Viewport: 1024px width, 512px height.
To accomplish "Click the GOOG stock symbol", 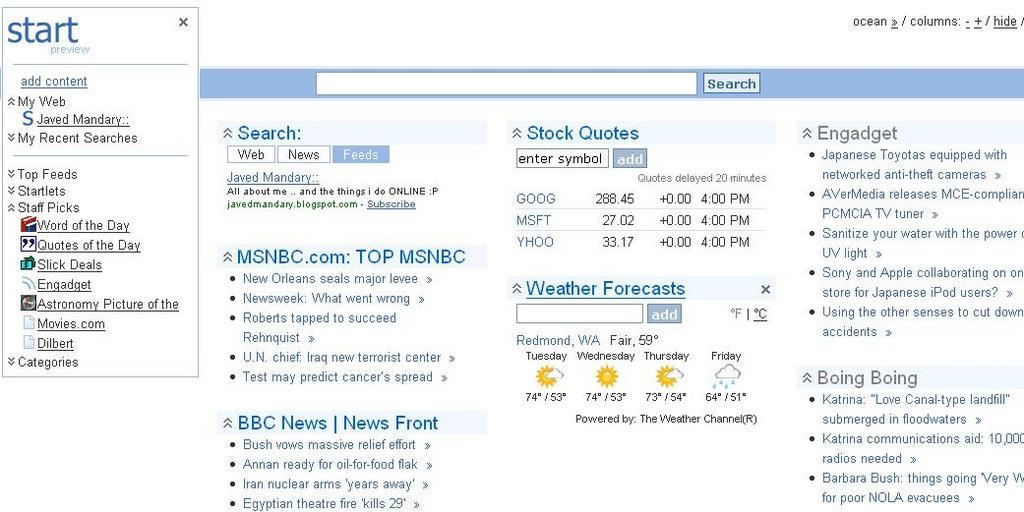I will click(536, 199).
